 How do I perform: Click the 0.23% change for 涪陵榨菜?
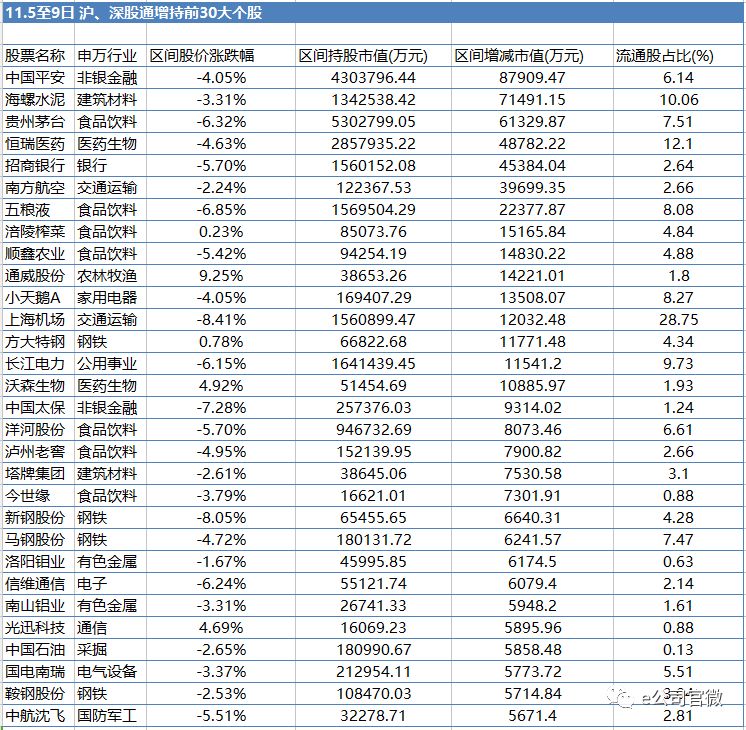pos(221,231)
